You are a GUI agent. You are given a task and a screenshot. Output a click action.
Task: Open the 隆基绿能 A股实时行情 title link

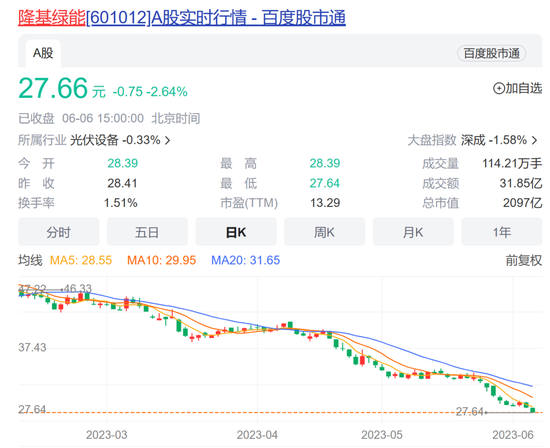182,18
